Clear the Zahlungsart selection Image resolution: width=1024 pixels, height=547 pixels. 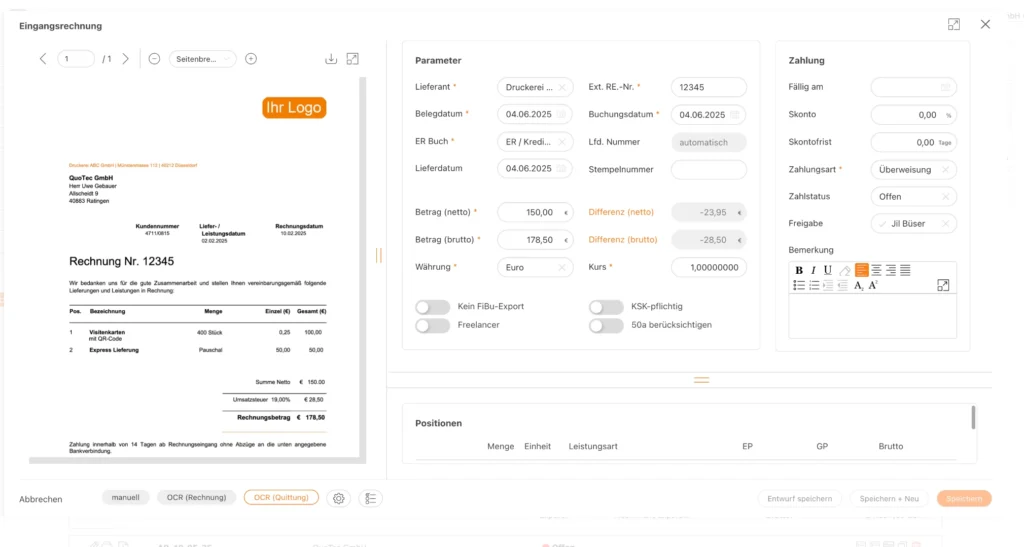[x=945, y=170]
